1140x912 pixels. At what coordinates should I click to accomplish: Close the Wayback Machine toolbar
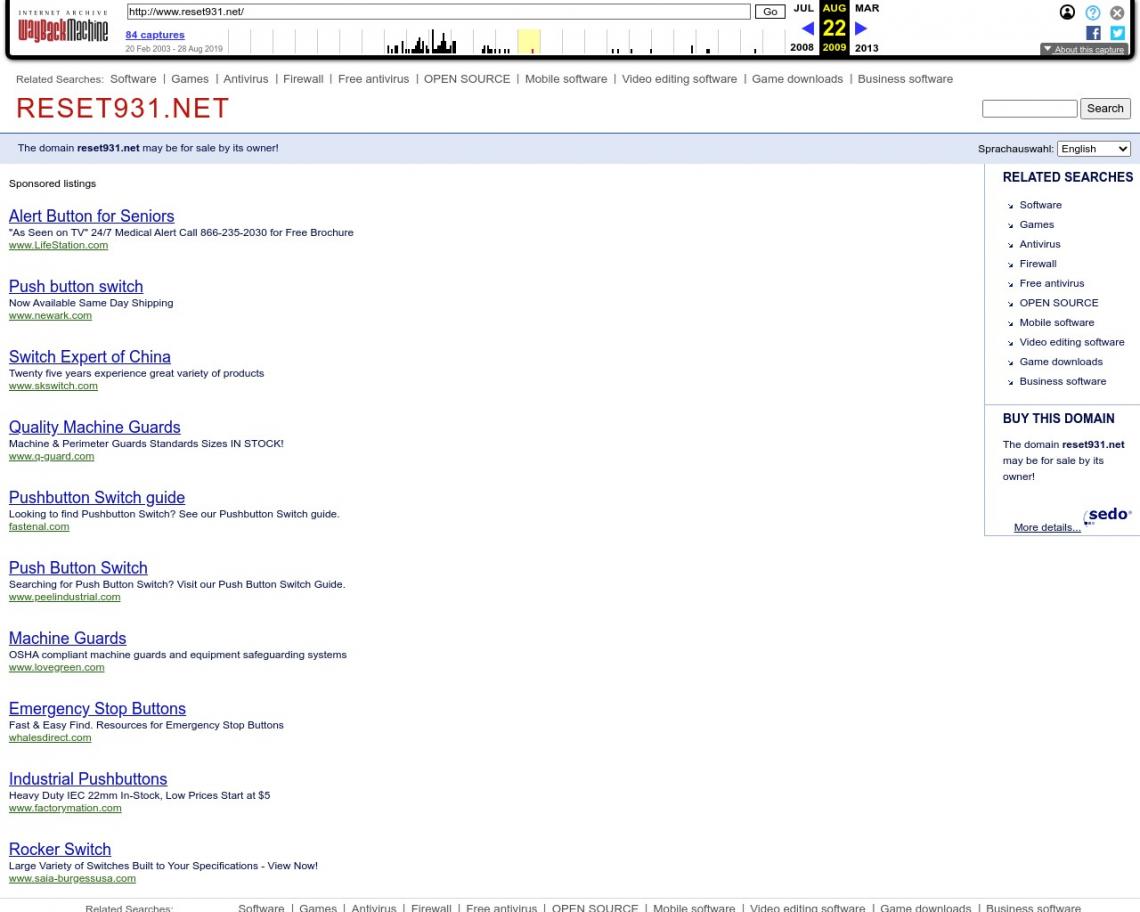(1117, 12)
